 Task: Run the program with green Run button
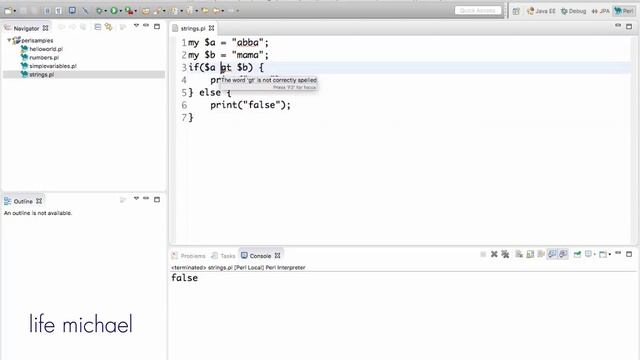[114, 11]
